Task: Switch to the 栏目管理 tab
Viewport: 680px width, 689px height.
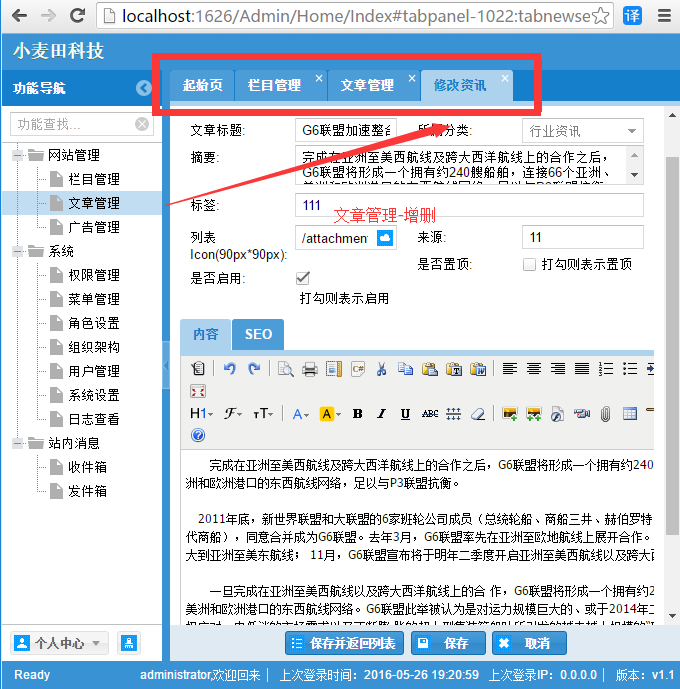Action: [x=275, y=85]
